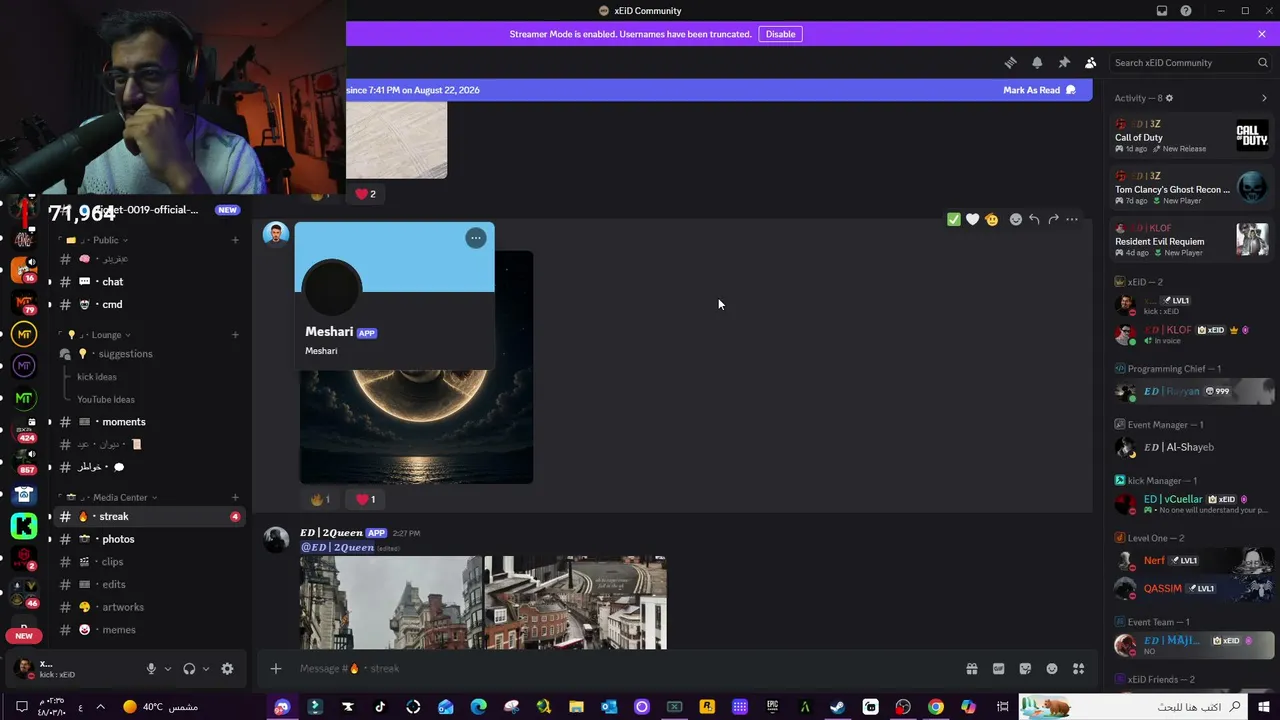This screenshot has height=720, width=1280.
Task: Open headphone output options dropdown
Action: tap(206, 669)
